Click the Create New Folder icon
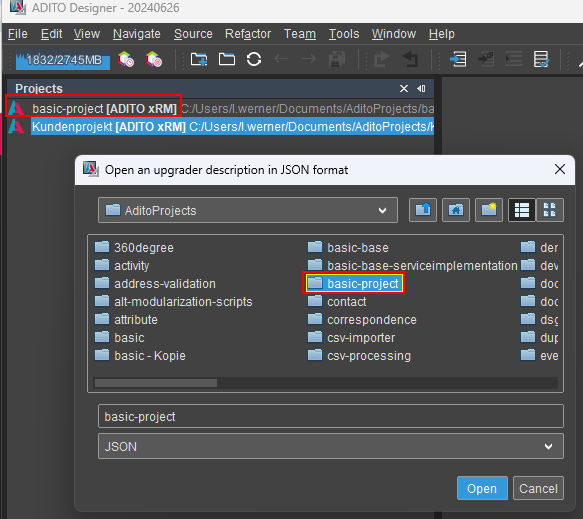This screenshot has height=519, width=583. (x=489, y=210)
